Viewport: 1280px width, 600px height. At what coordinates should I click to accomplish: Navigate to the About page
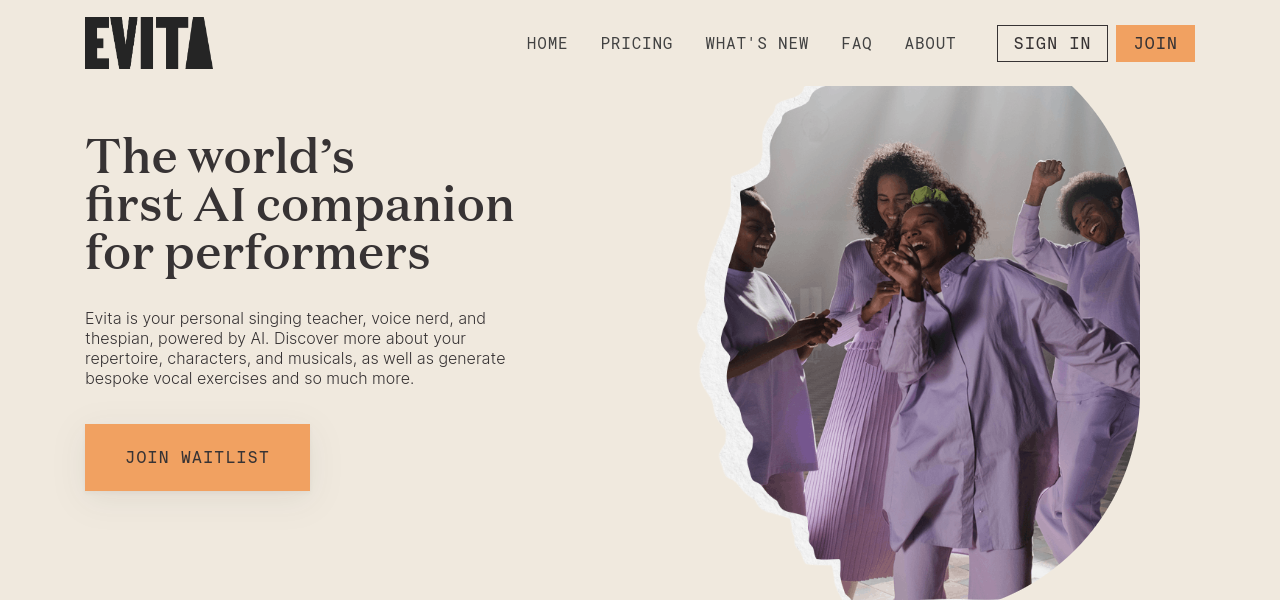(x=930, y=44)
